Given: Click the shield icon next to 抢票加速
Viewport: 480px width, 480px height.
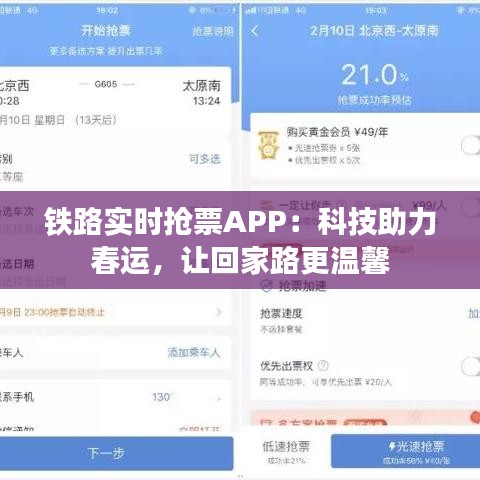Looking at the screenshot, I should point(266,286).
